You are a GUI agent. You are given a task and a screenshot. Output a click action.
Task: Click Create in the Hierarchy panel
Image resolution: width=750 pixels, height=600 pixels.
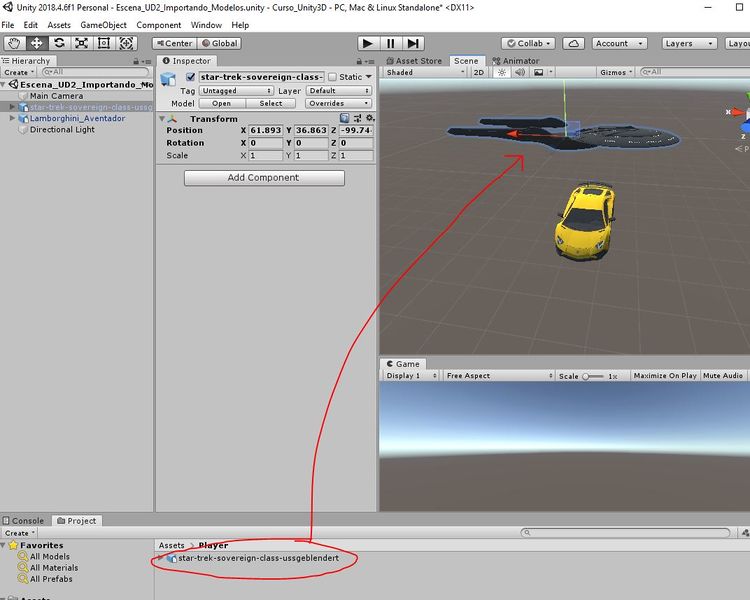19,72
